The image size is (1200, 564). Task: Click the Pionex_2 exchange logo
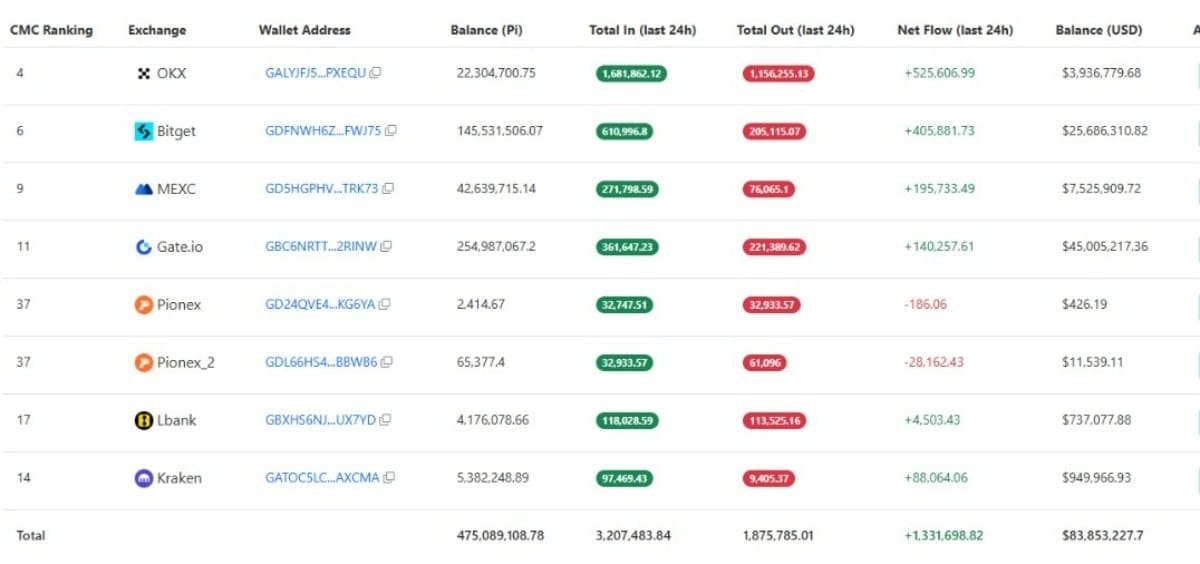click(144, 363)
